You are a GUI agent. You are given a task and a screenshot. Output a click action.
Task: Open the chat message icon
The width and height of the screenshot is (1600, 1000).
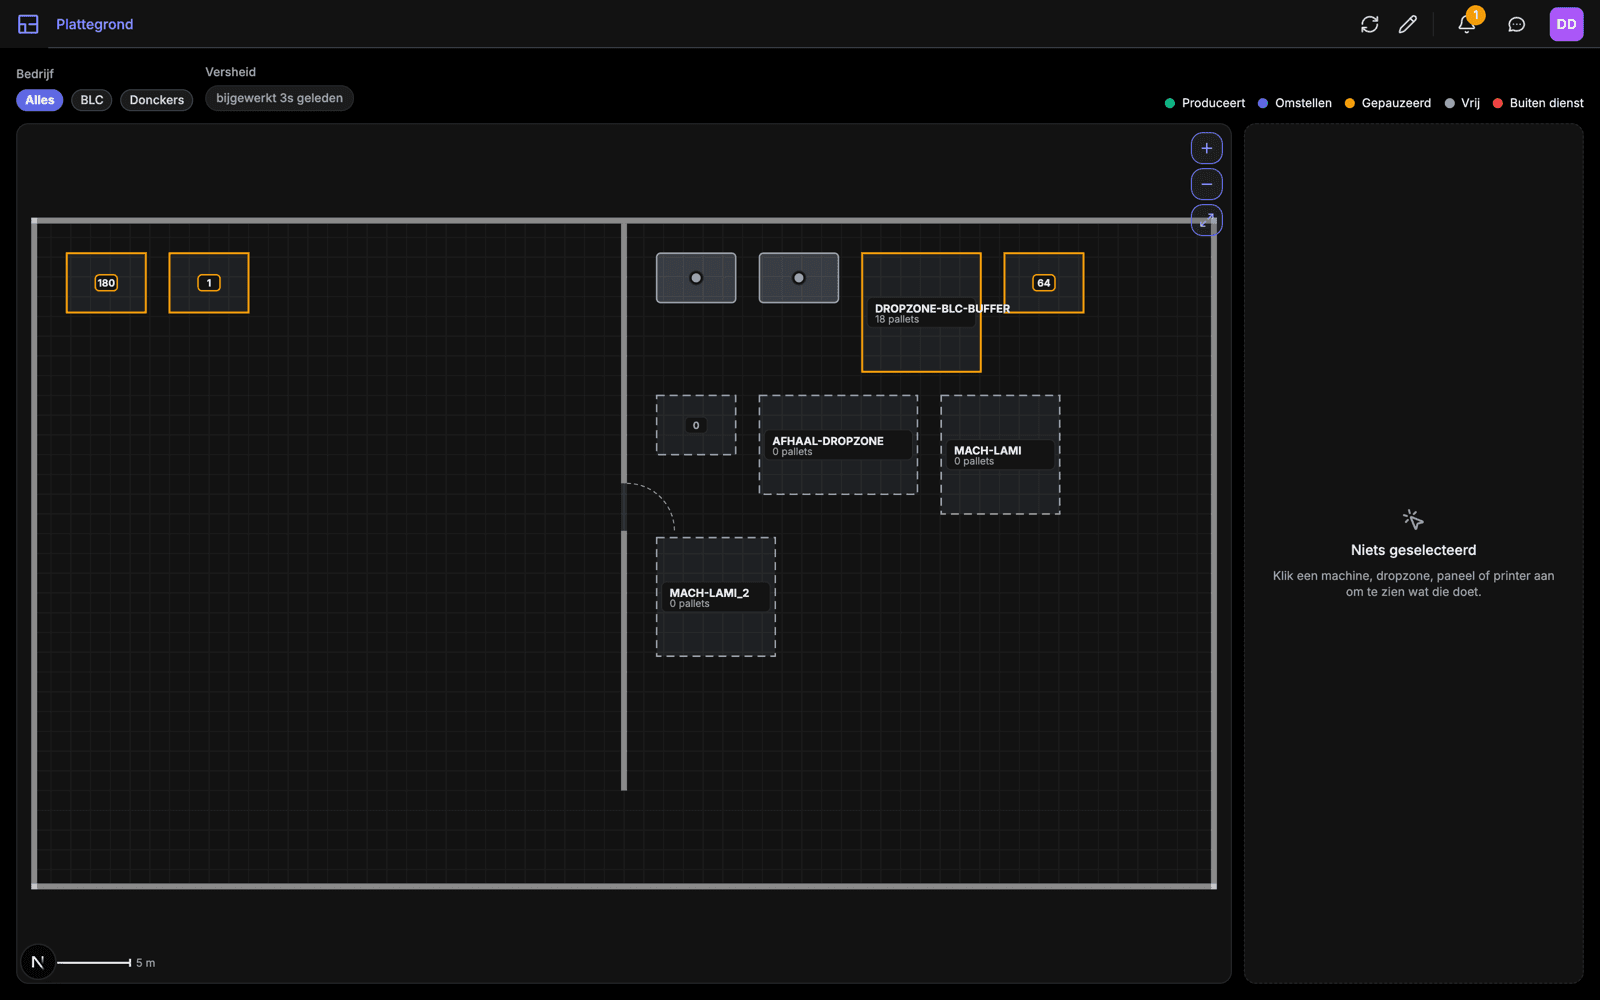coord(1517,24)
